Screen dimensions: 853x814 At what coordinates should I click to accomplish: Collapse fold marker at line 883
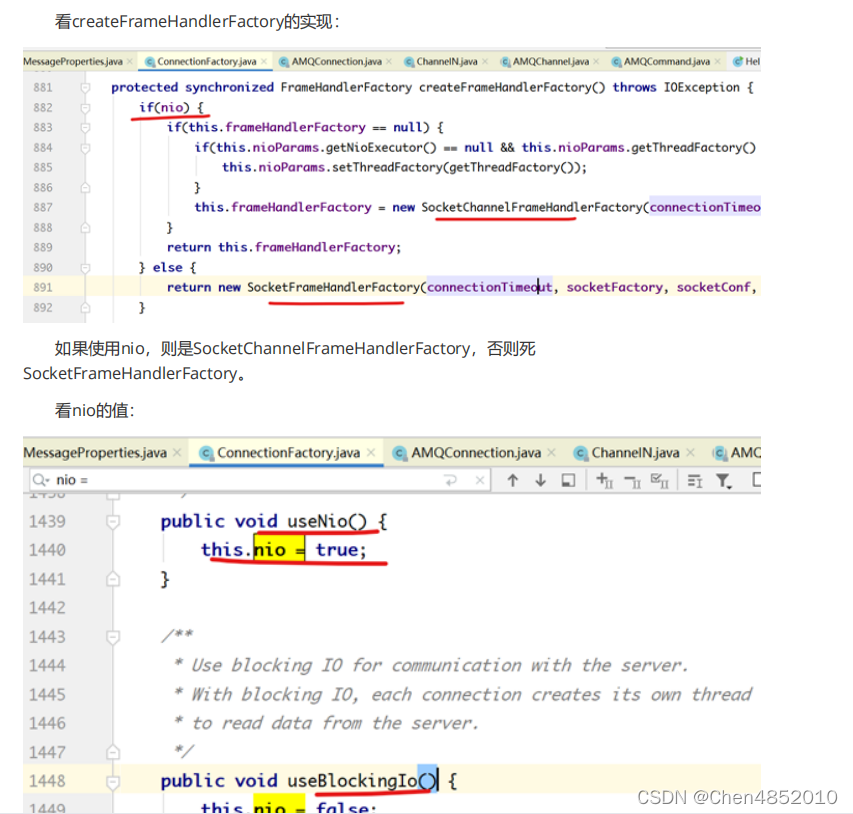click(85, 128)
